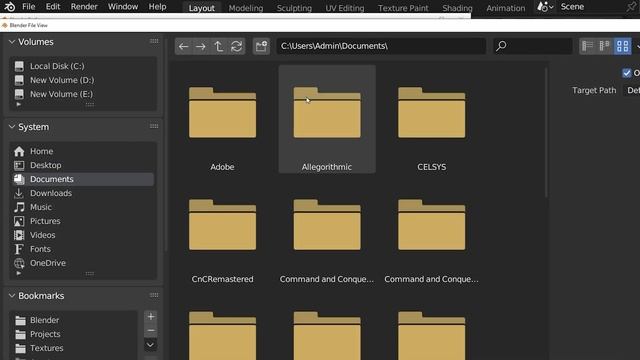Switch to thumbnails display mode
The width and height of the screenshot is (640, 360).
pos(622,46)
